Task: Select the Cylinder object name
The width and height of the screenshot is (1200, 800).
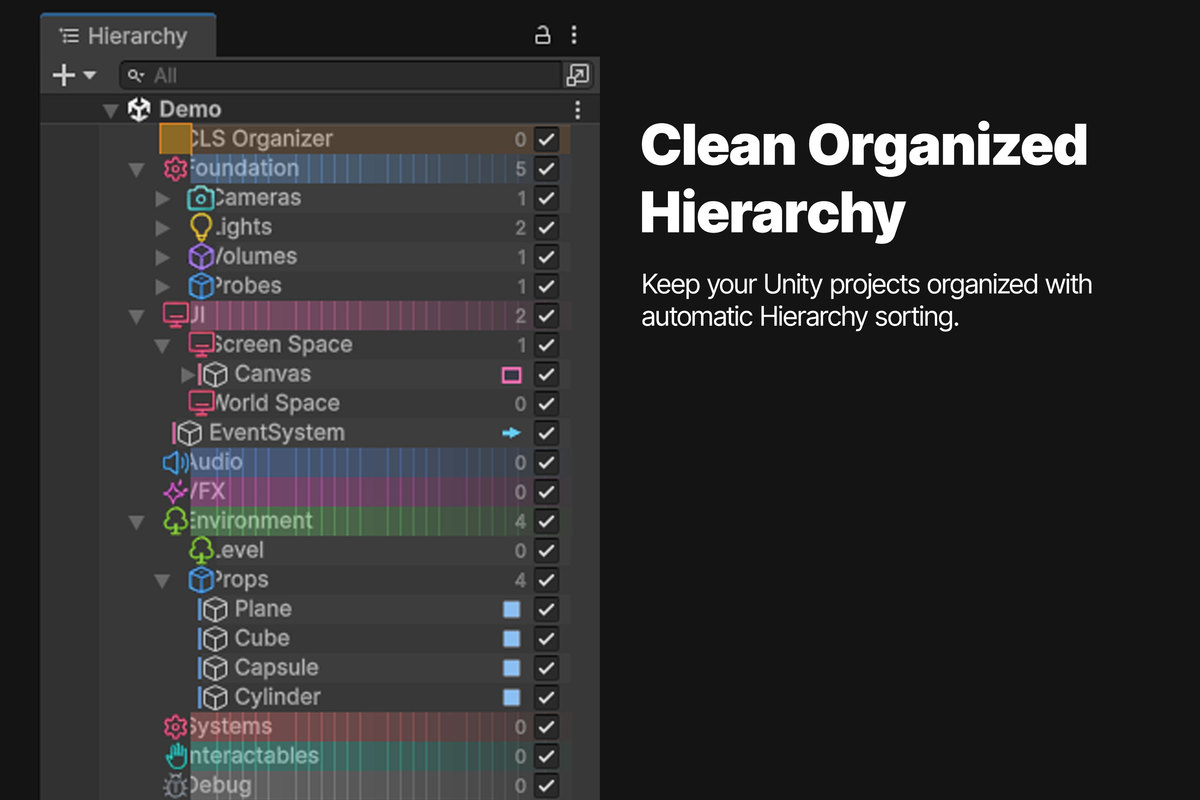Action: click(x=278, y=697)
